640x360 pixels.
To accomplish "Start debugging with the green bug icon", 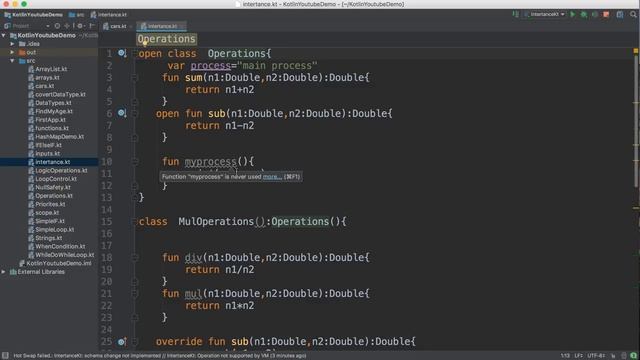I will tap(584, 14).
